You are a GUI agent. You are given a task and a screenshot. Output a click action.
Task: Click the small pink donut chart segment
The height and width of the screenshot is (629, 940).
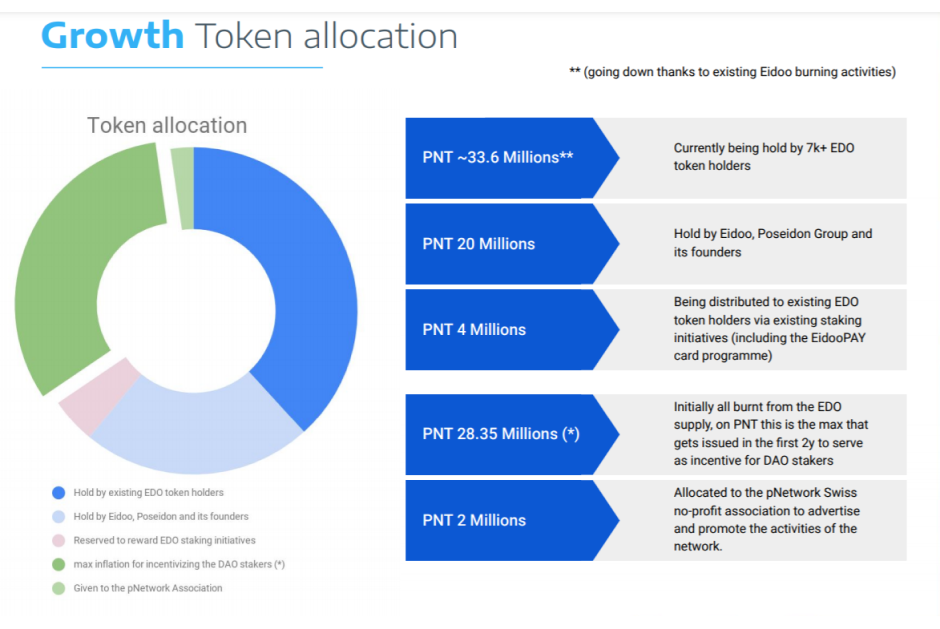pyautogui.click(x=99, y=396)
